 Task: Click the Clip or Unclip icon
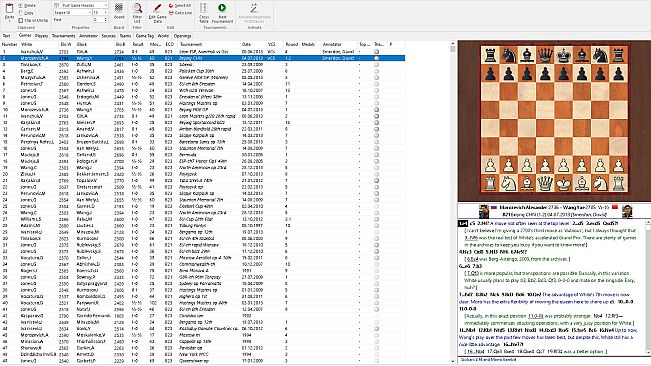click(21, 20)
